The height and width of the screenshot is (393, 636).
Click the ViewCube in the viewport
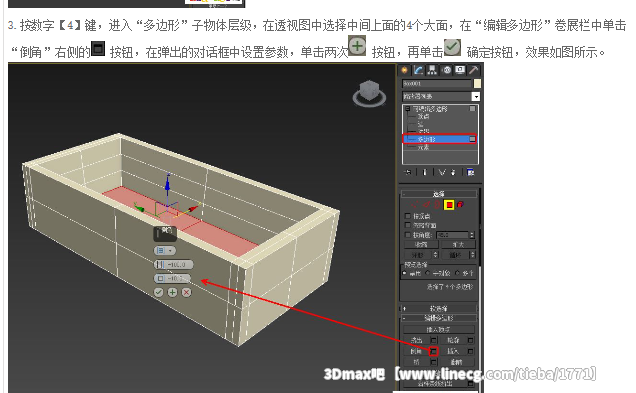tap(369, 93)
